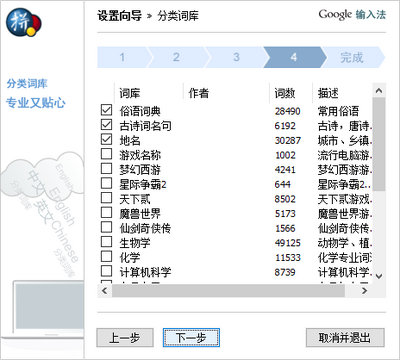Click the word count 5173
This screenshot has height=360, width=400.
click(285, 214)
